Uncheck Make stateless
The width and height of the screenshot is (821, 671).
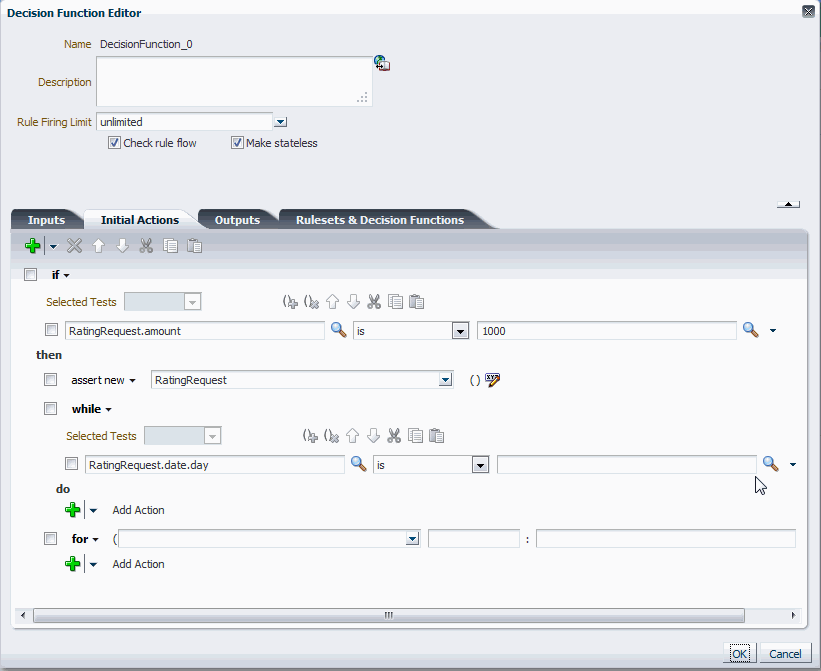237,142
